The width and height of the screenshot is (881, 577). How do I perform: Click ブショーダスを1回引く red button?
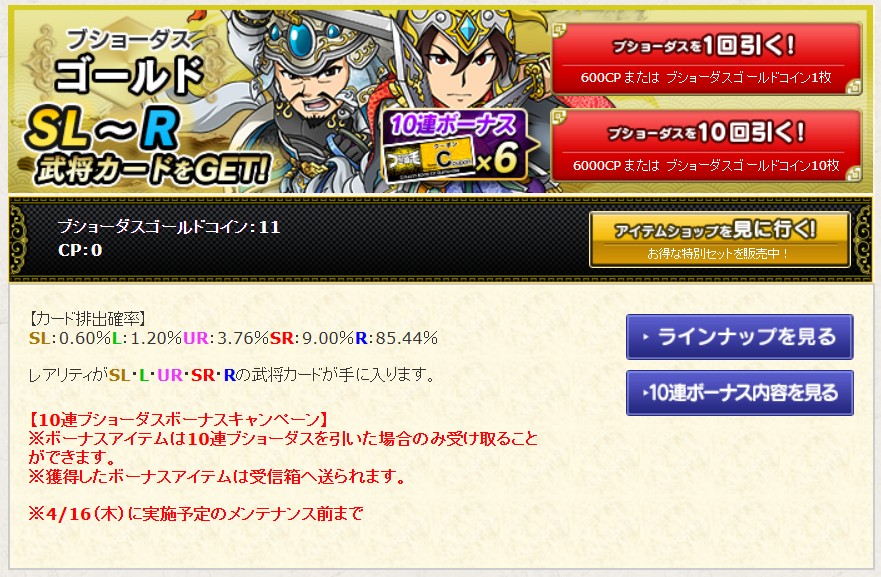click(706, 59)
